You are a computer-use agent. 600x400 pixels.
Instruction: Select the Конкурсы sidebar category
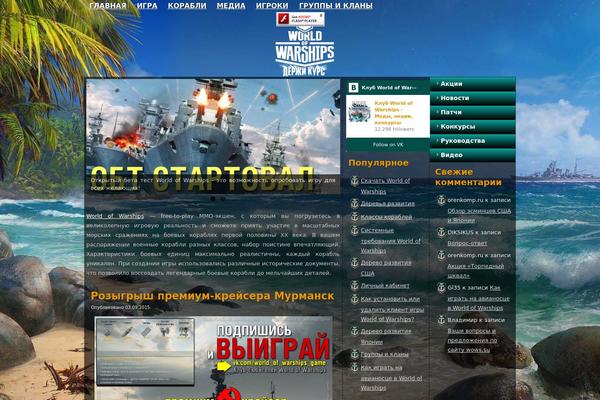[x=473, y=126]
